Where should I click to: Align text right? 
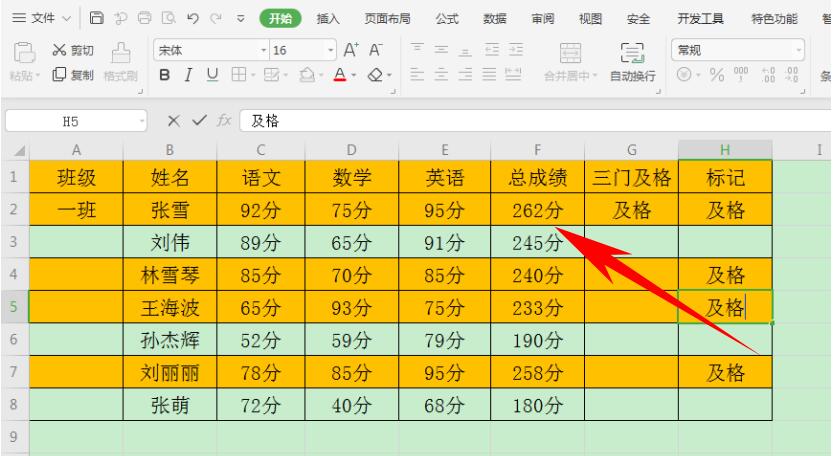click(x=465, y=74)
